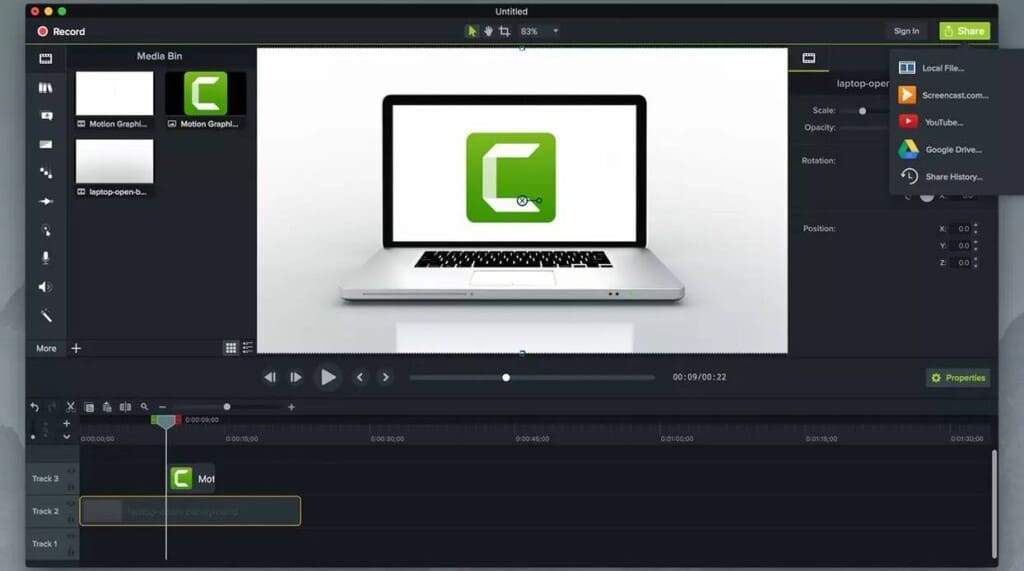Open the Behaviors dots icon
The height and width of the screenshot is (571, 1024).
[x=46, y=172]
